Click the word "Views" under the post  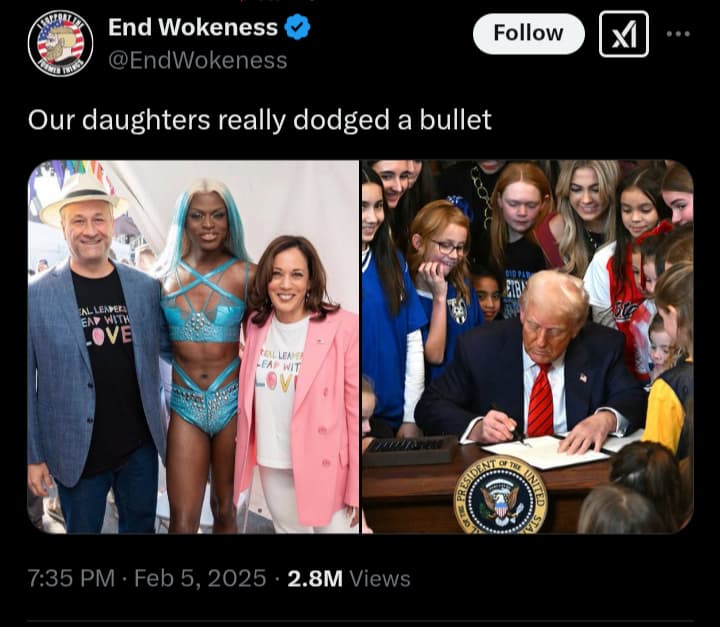pos(380,578)
